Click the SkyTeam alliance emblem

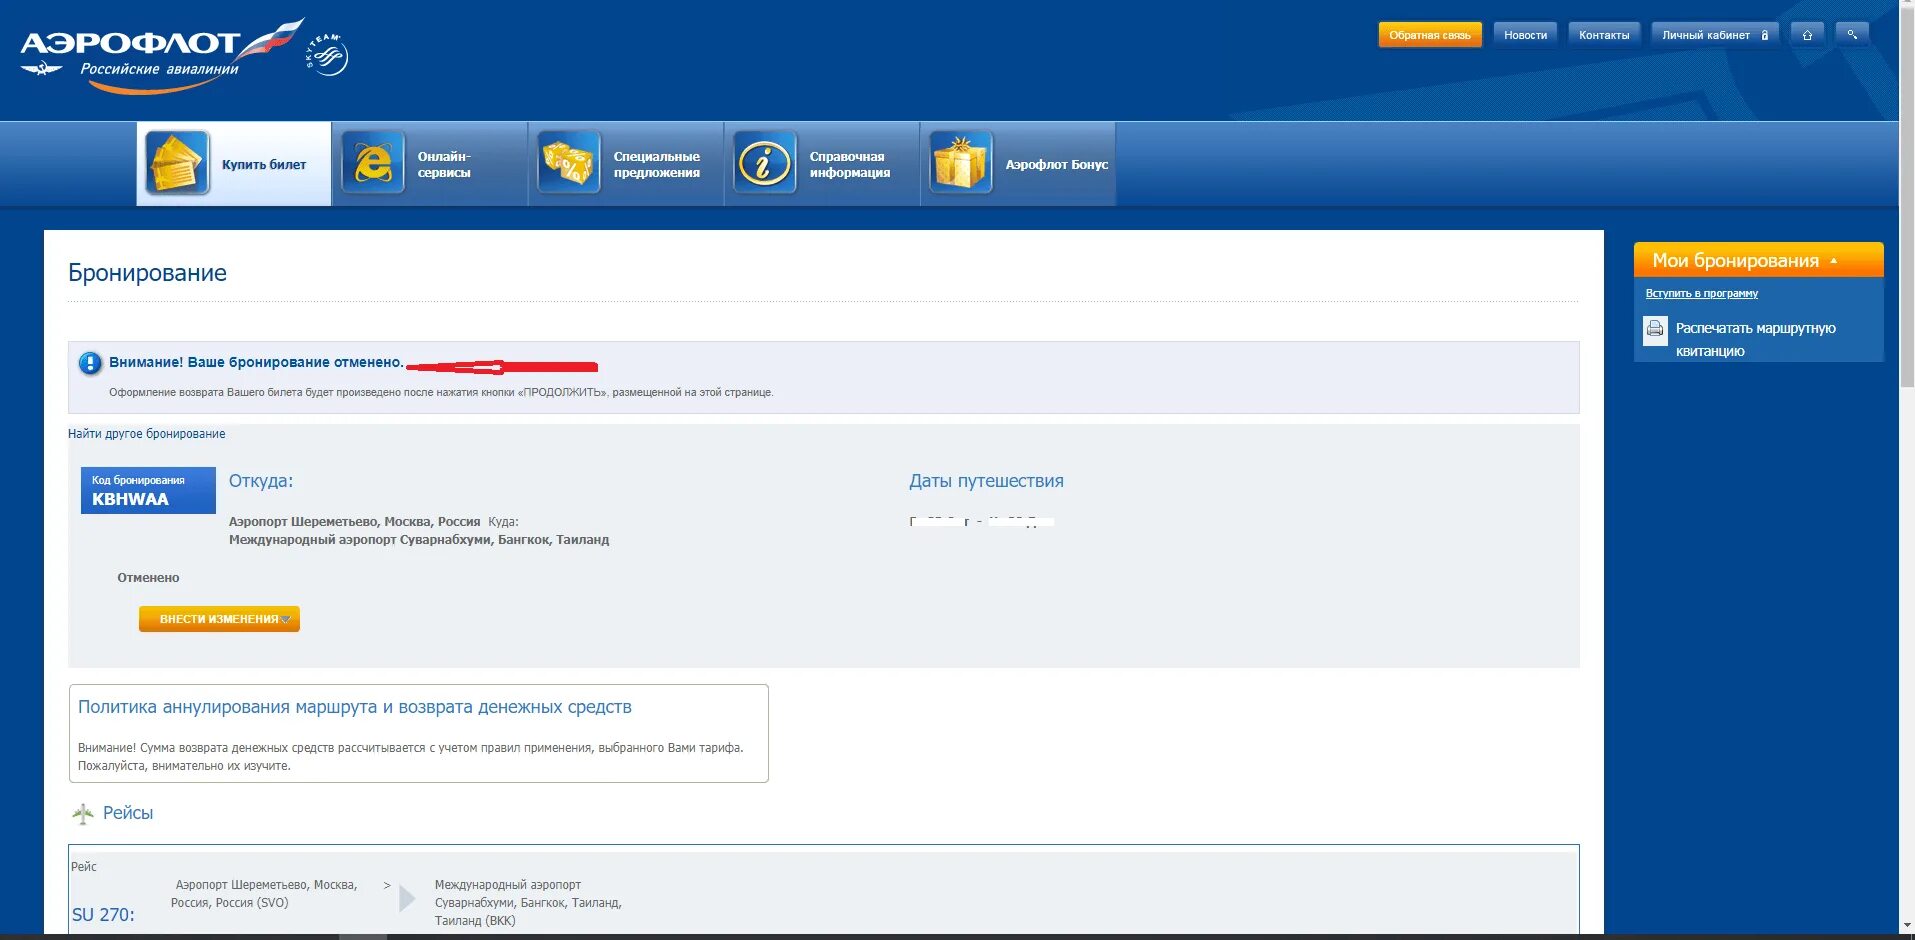pyautogui.click(x=326, y=55)
